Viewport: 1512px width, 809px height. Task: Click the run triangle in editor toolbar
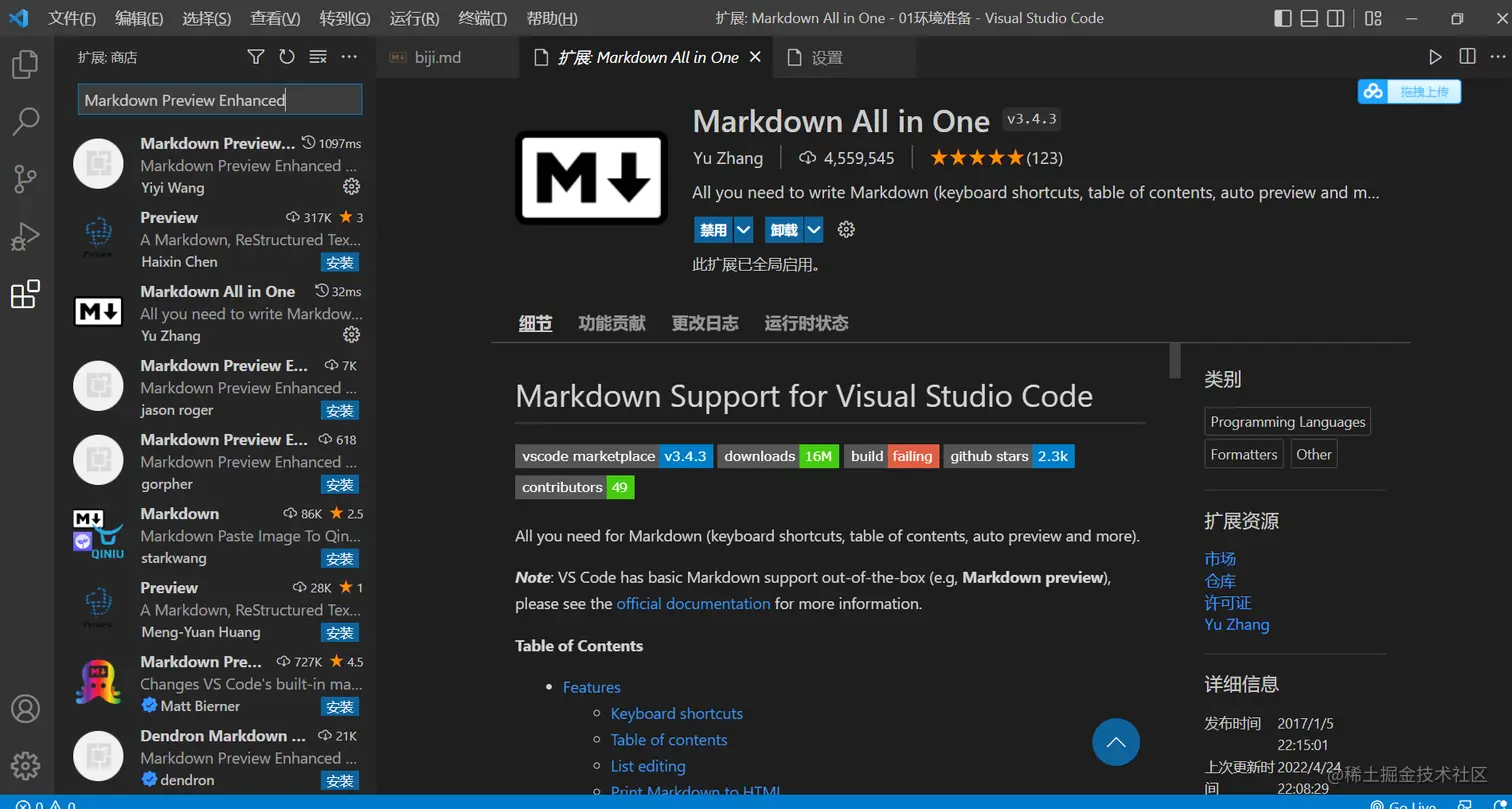tap(1435, 57)
